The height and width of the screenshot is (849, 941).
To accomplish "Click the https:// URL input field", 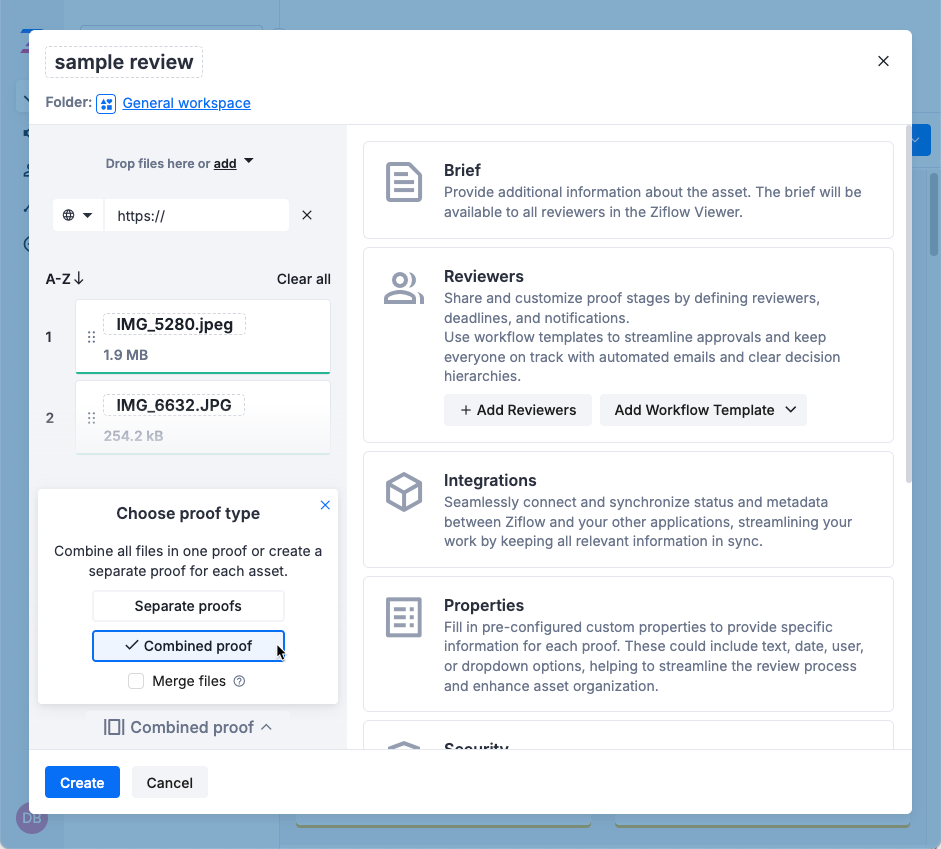I will [197, 215].
